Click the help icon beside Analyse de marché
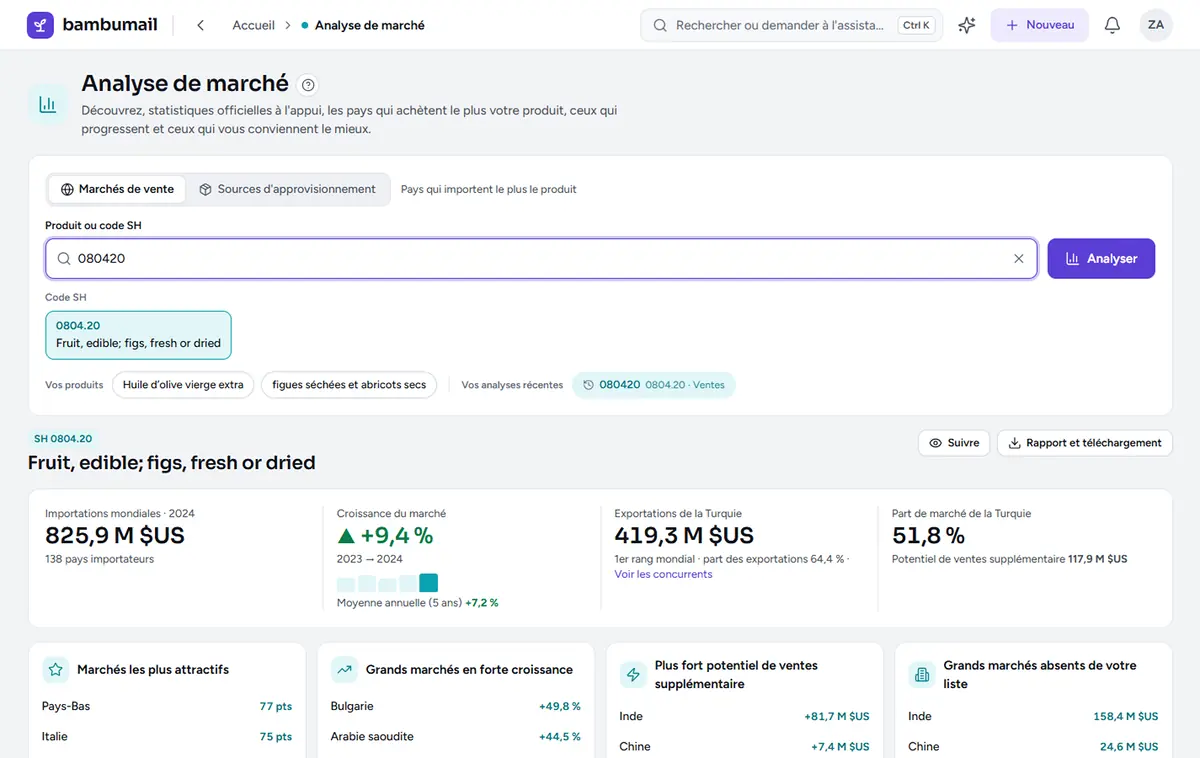 click(x=308, y=85)
